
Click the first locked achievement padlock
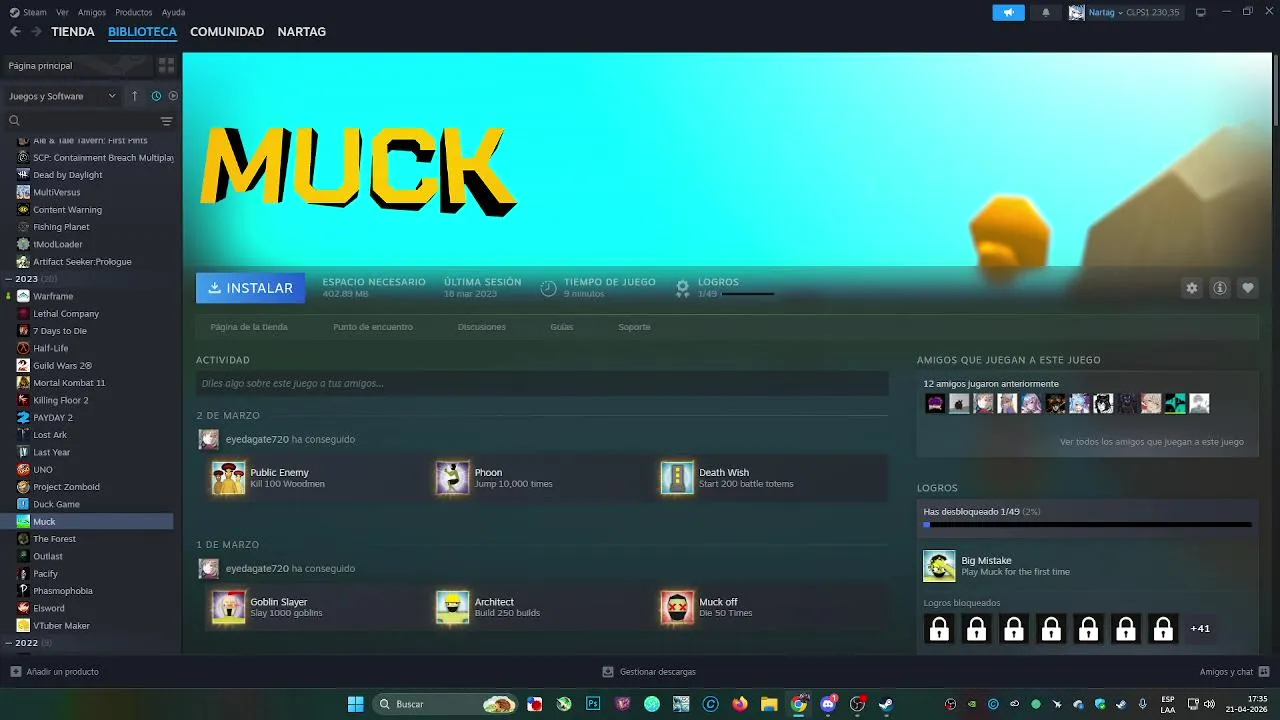point(939,629)
